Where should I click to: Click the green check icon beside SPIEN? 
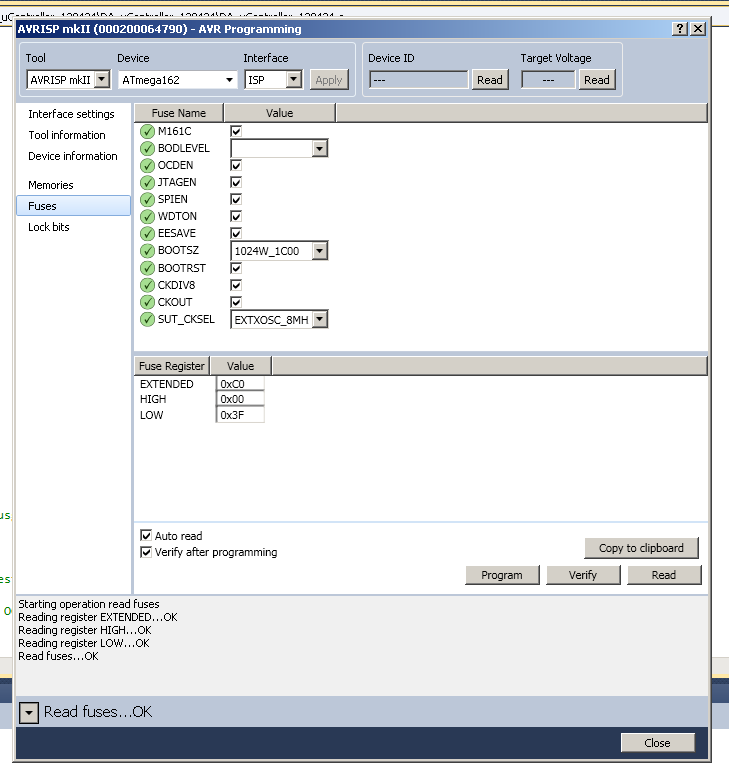[147, 200]
